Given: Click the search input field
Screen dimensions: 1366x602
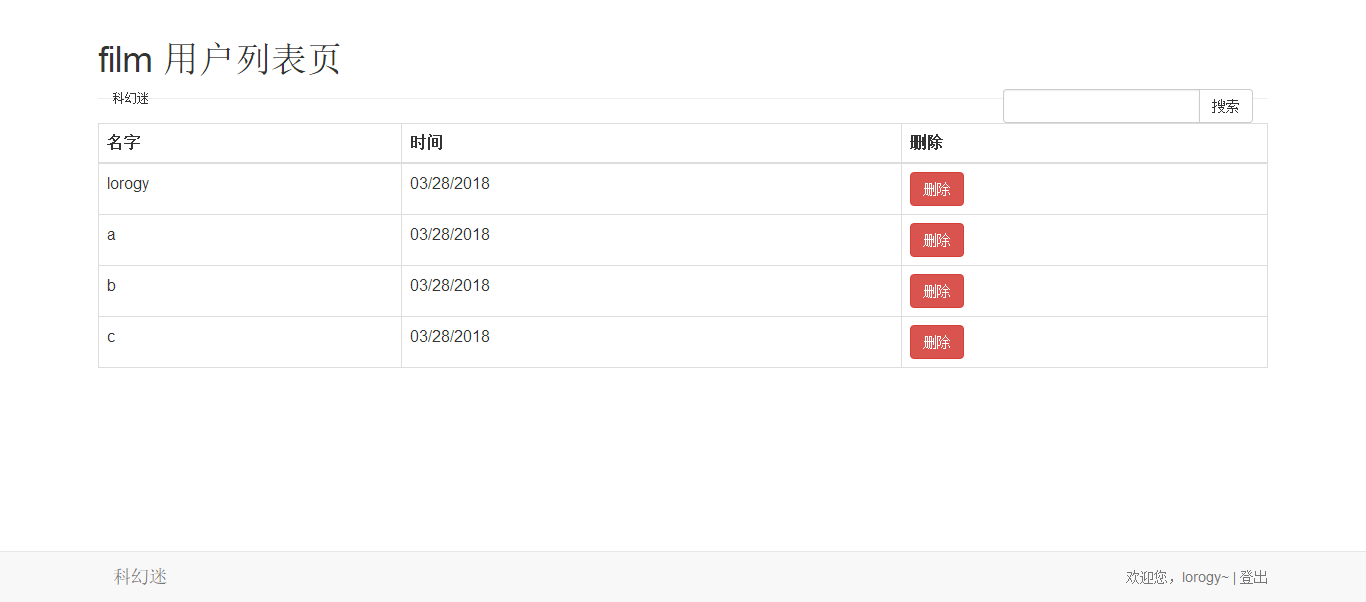Looking at the screenshot, I should coord(1101,106).
